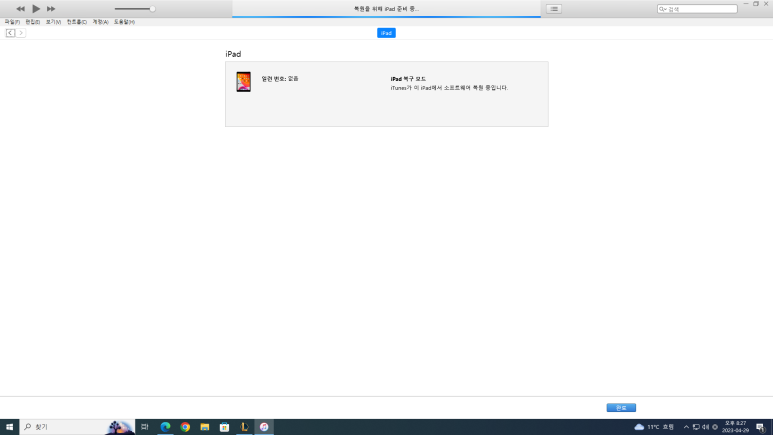Click the iPad section heading
Viewport: 773px width, 435px height.
click(233, 54)
